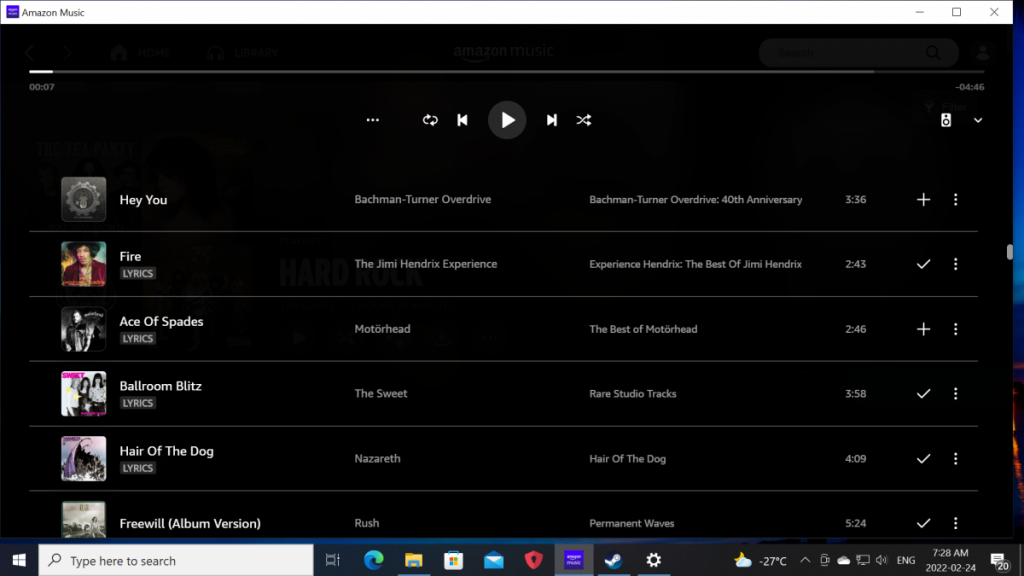
Task: Remove Fire from library checkmark
Action: coord(923,264)
